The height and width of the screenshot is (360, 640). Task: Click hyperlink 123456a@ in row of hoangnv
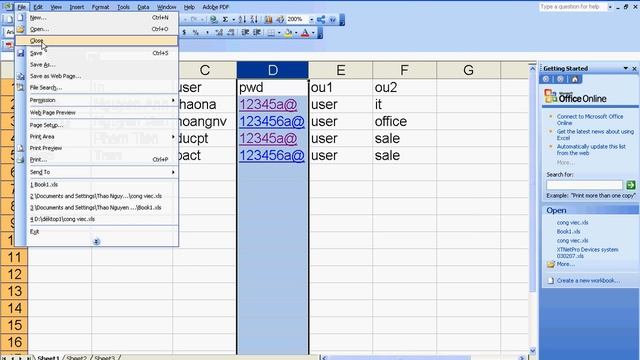(x=272, y=122)
